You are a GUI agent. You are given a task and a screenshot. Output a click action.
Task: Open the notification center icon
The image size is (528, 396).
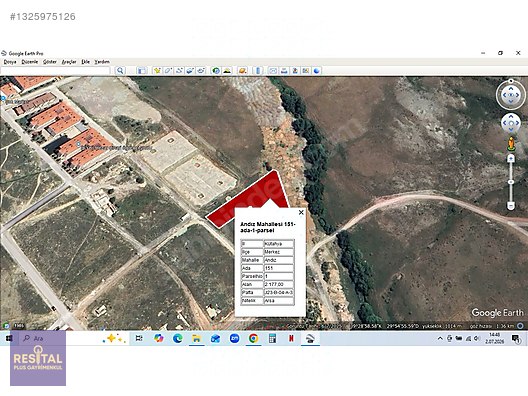click(x=515, y=338)
